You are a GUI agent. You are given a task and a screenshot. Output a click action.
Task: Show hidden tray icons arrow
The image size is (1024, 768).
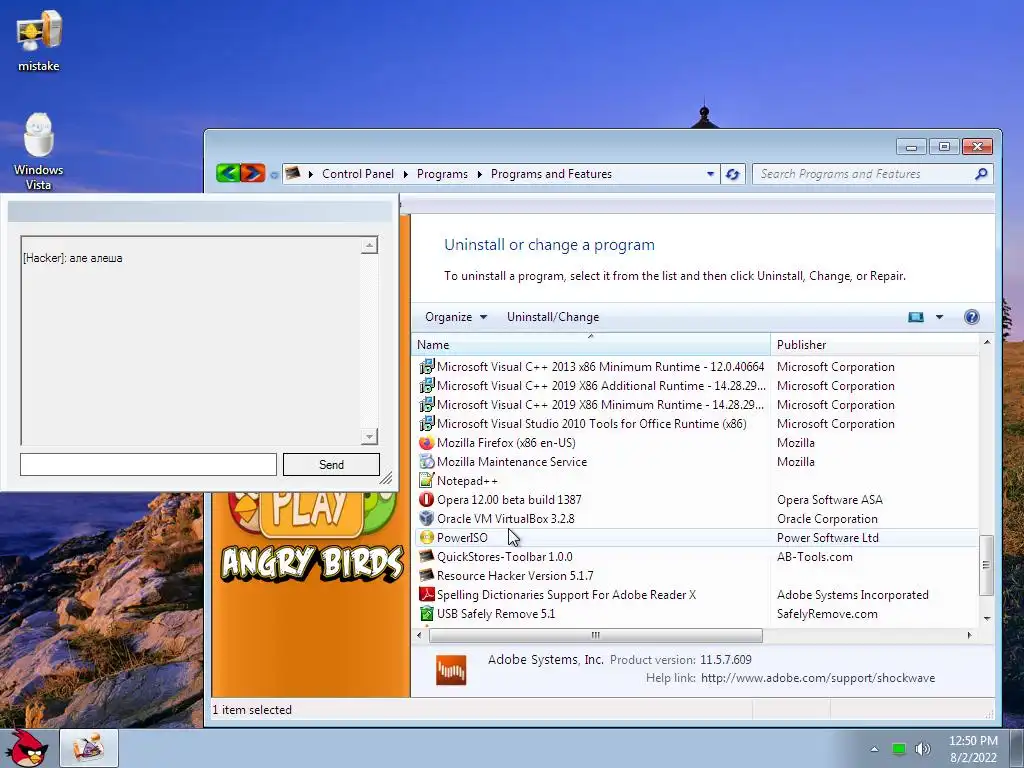coord(874,749)
